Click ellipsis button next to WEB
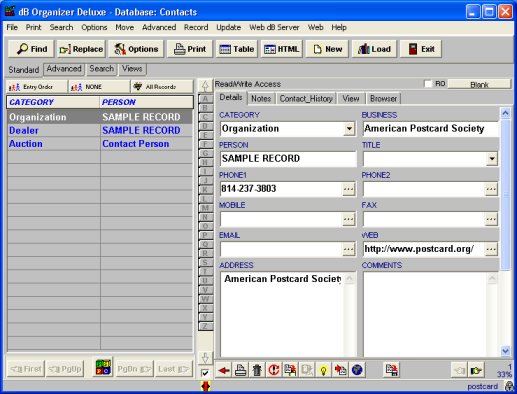This screenshot has height=394, width=517. tap(491, 249)
